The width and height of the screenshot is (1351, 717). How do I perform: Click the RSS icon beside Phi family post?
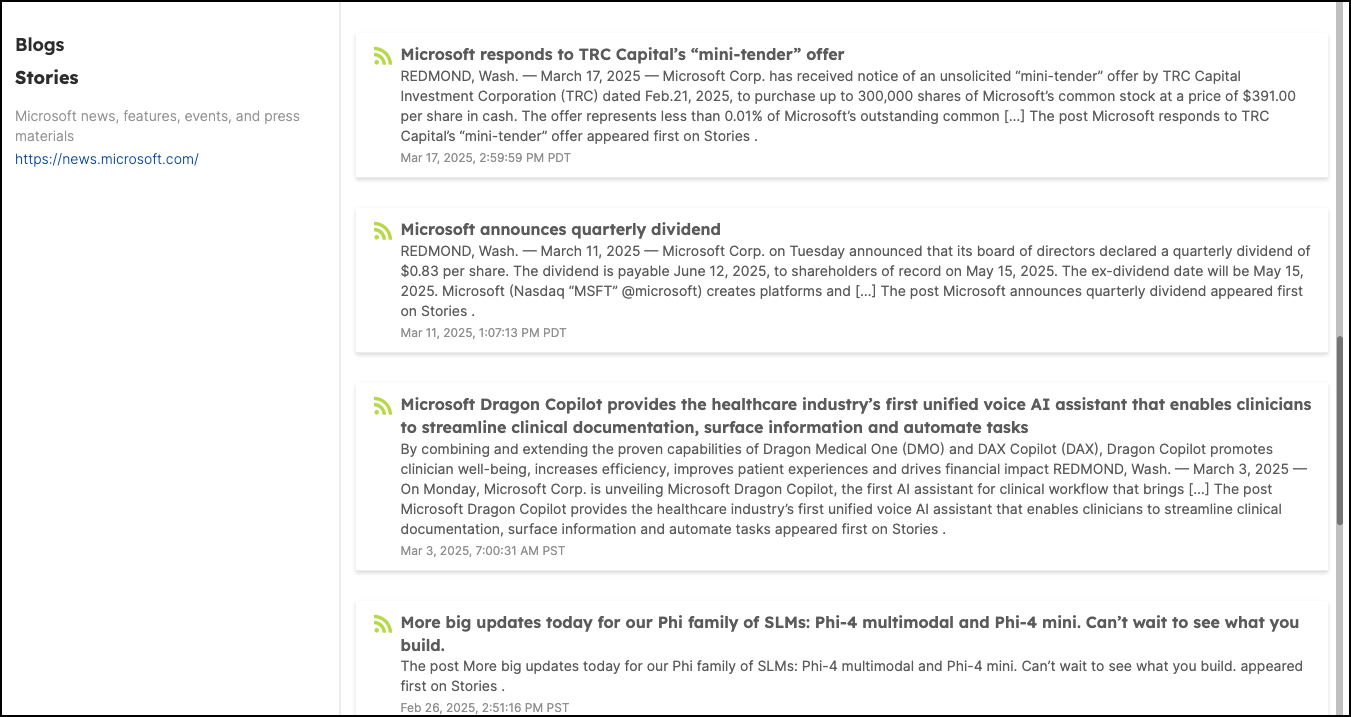382,624
